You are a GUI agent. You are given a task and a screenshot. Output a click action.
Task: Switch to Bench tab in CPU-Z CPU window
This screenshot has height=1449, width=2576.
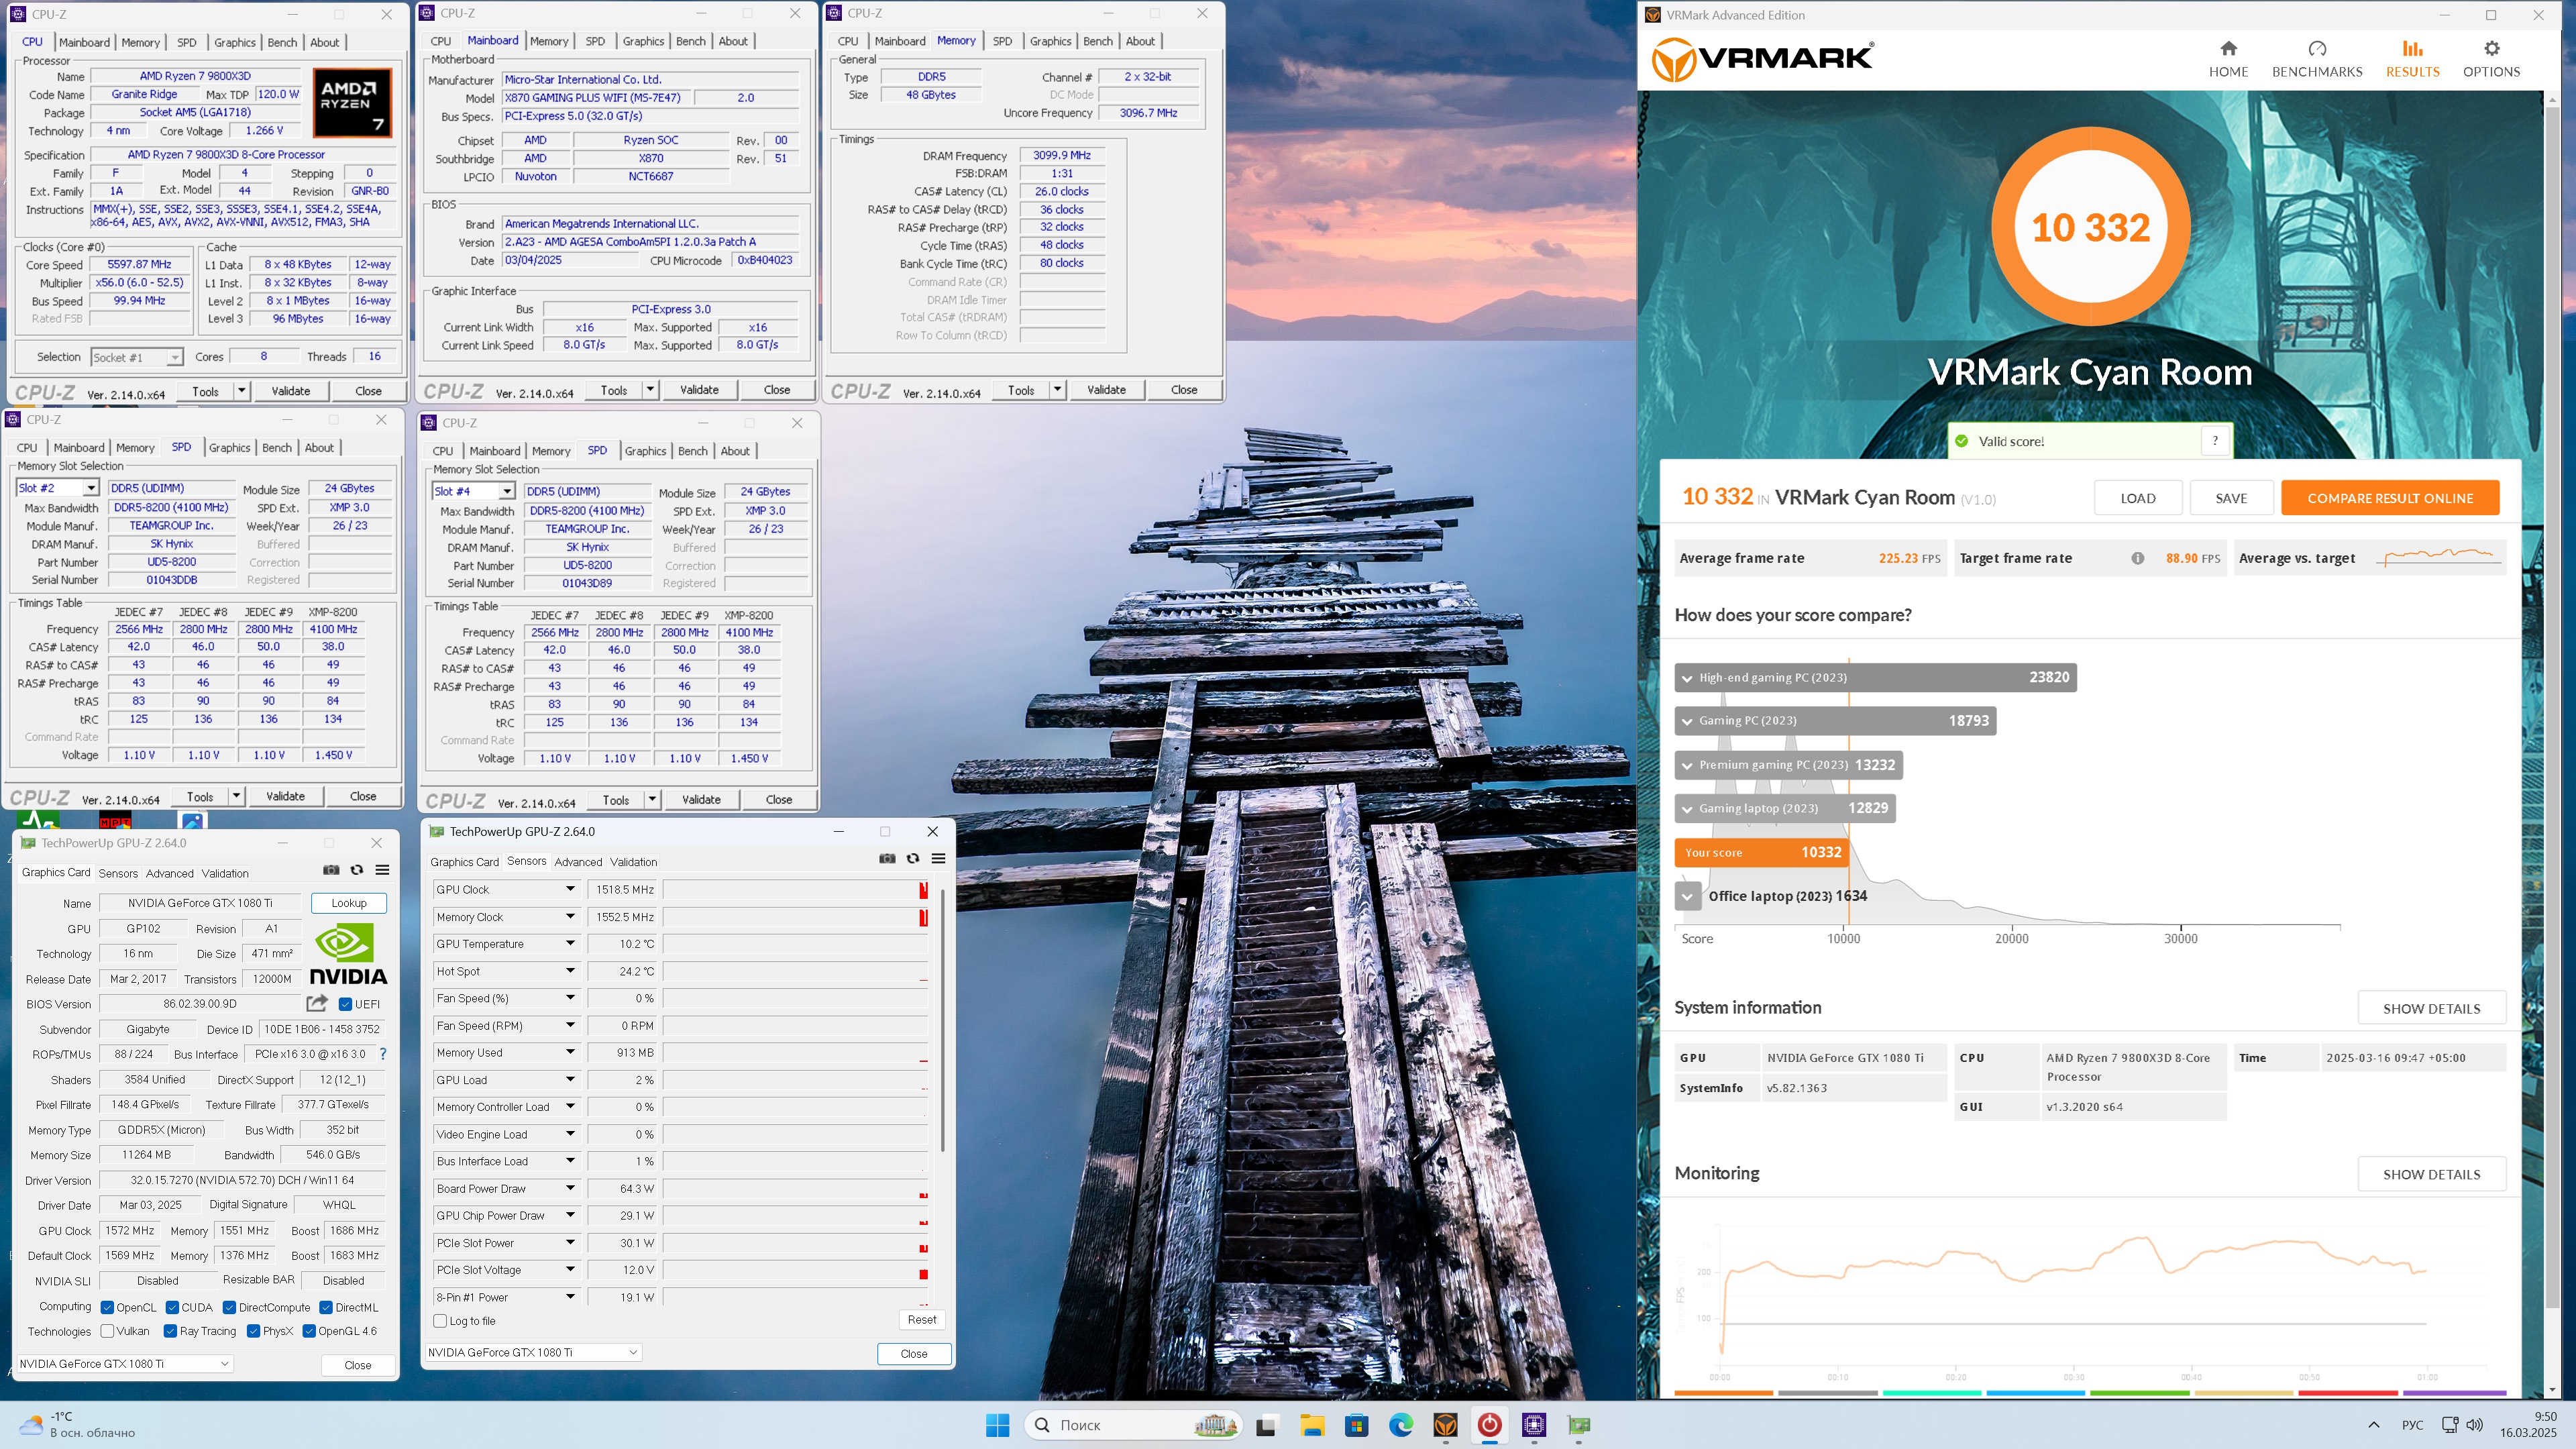click(282, 43)
